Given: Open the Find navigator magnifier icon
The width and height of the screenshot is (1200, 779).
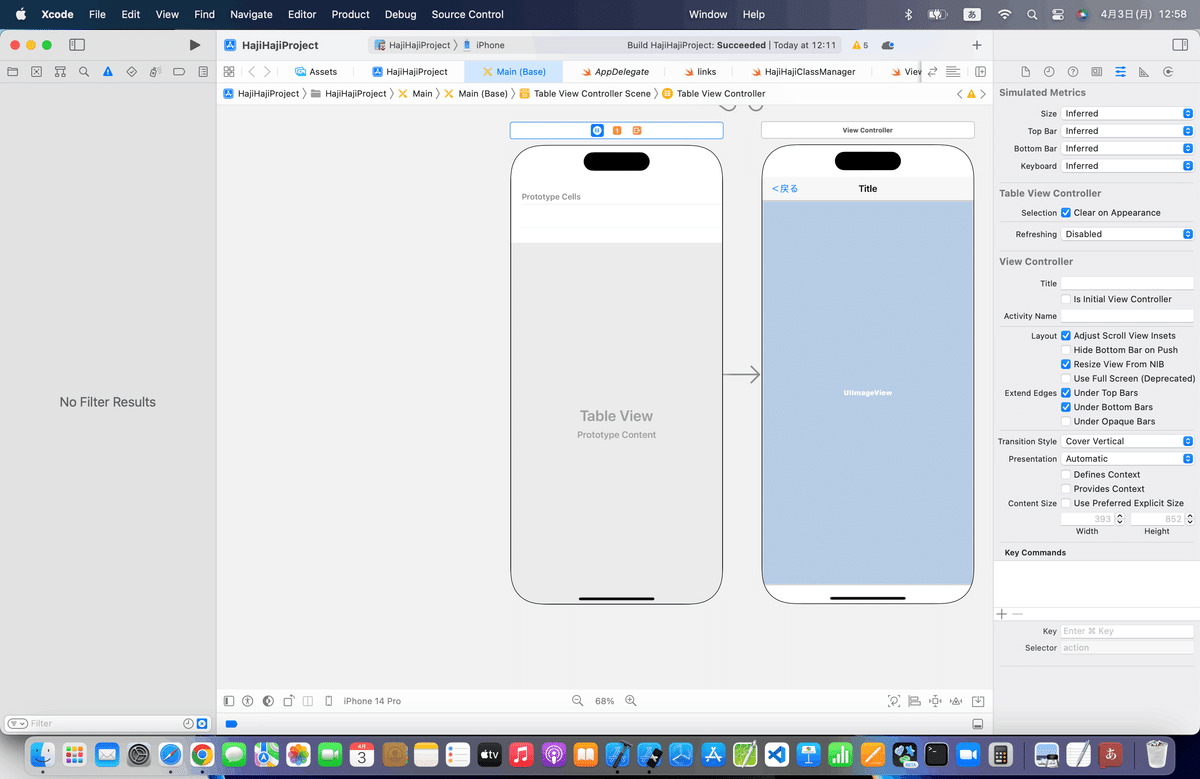Looking at the screenshot, I should click(84, 72).
